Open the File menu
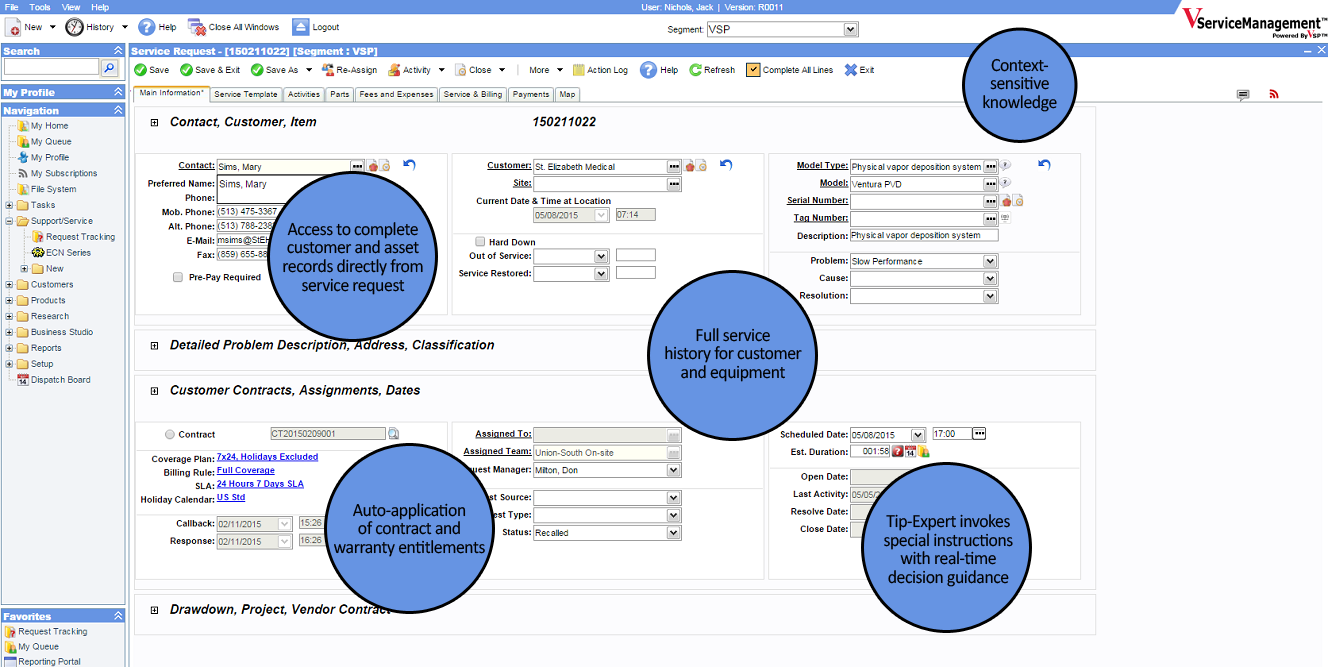Image resolution: width=1328 pixels, height=667 pixels. tap(12, 7)
